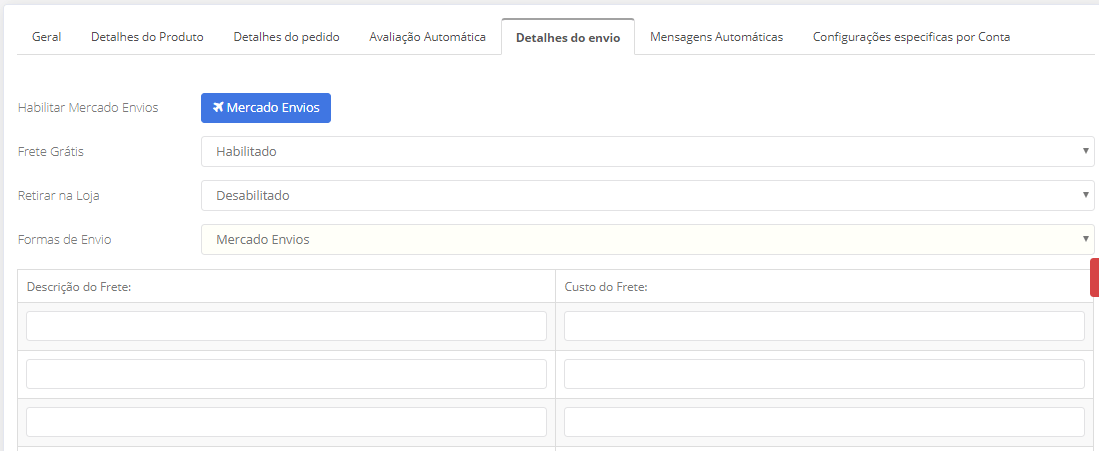Expand the Frete Grátis dropdown
The width and height of the screenshot is (1099, 451).
pyautogui.click(x=647, y=152)
